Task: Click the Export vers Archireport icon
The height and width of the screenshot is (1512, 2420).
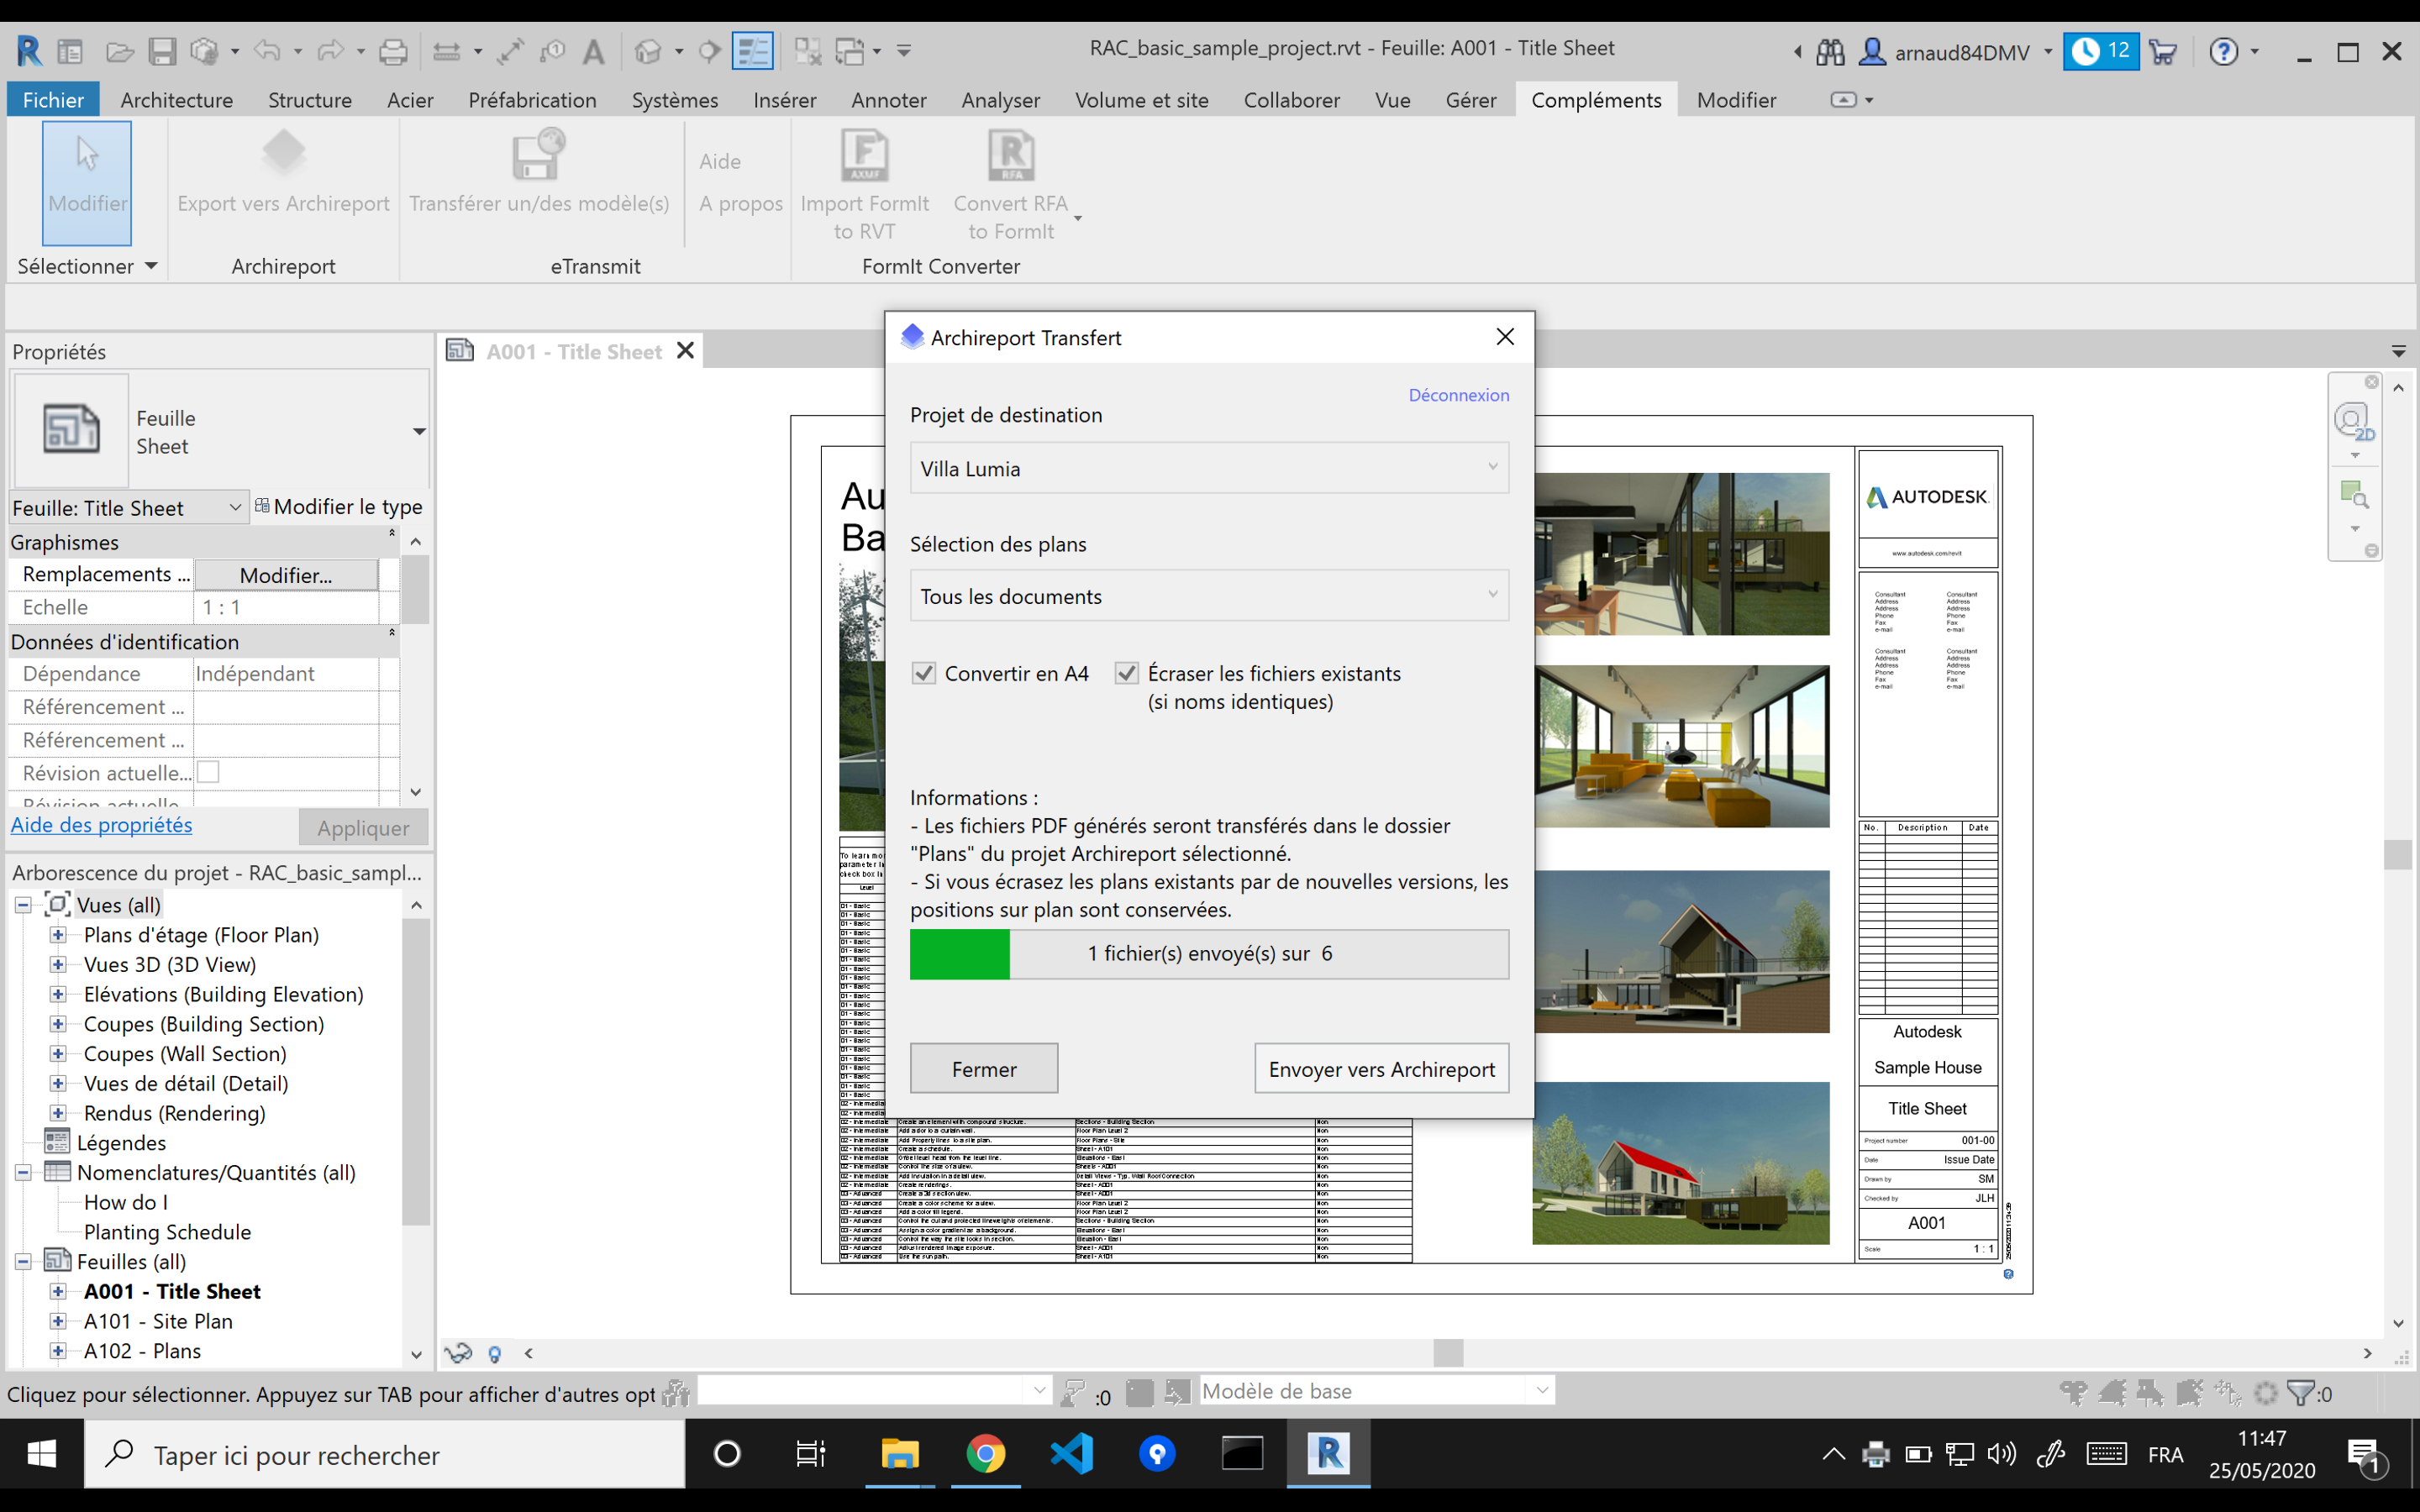Action: tap(284, 155)
